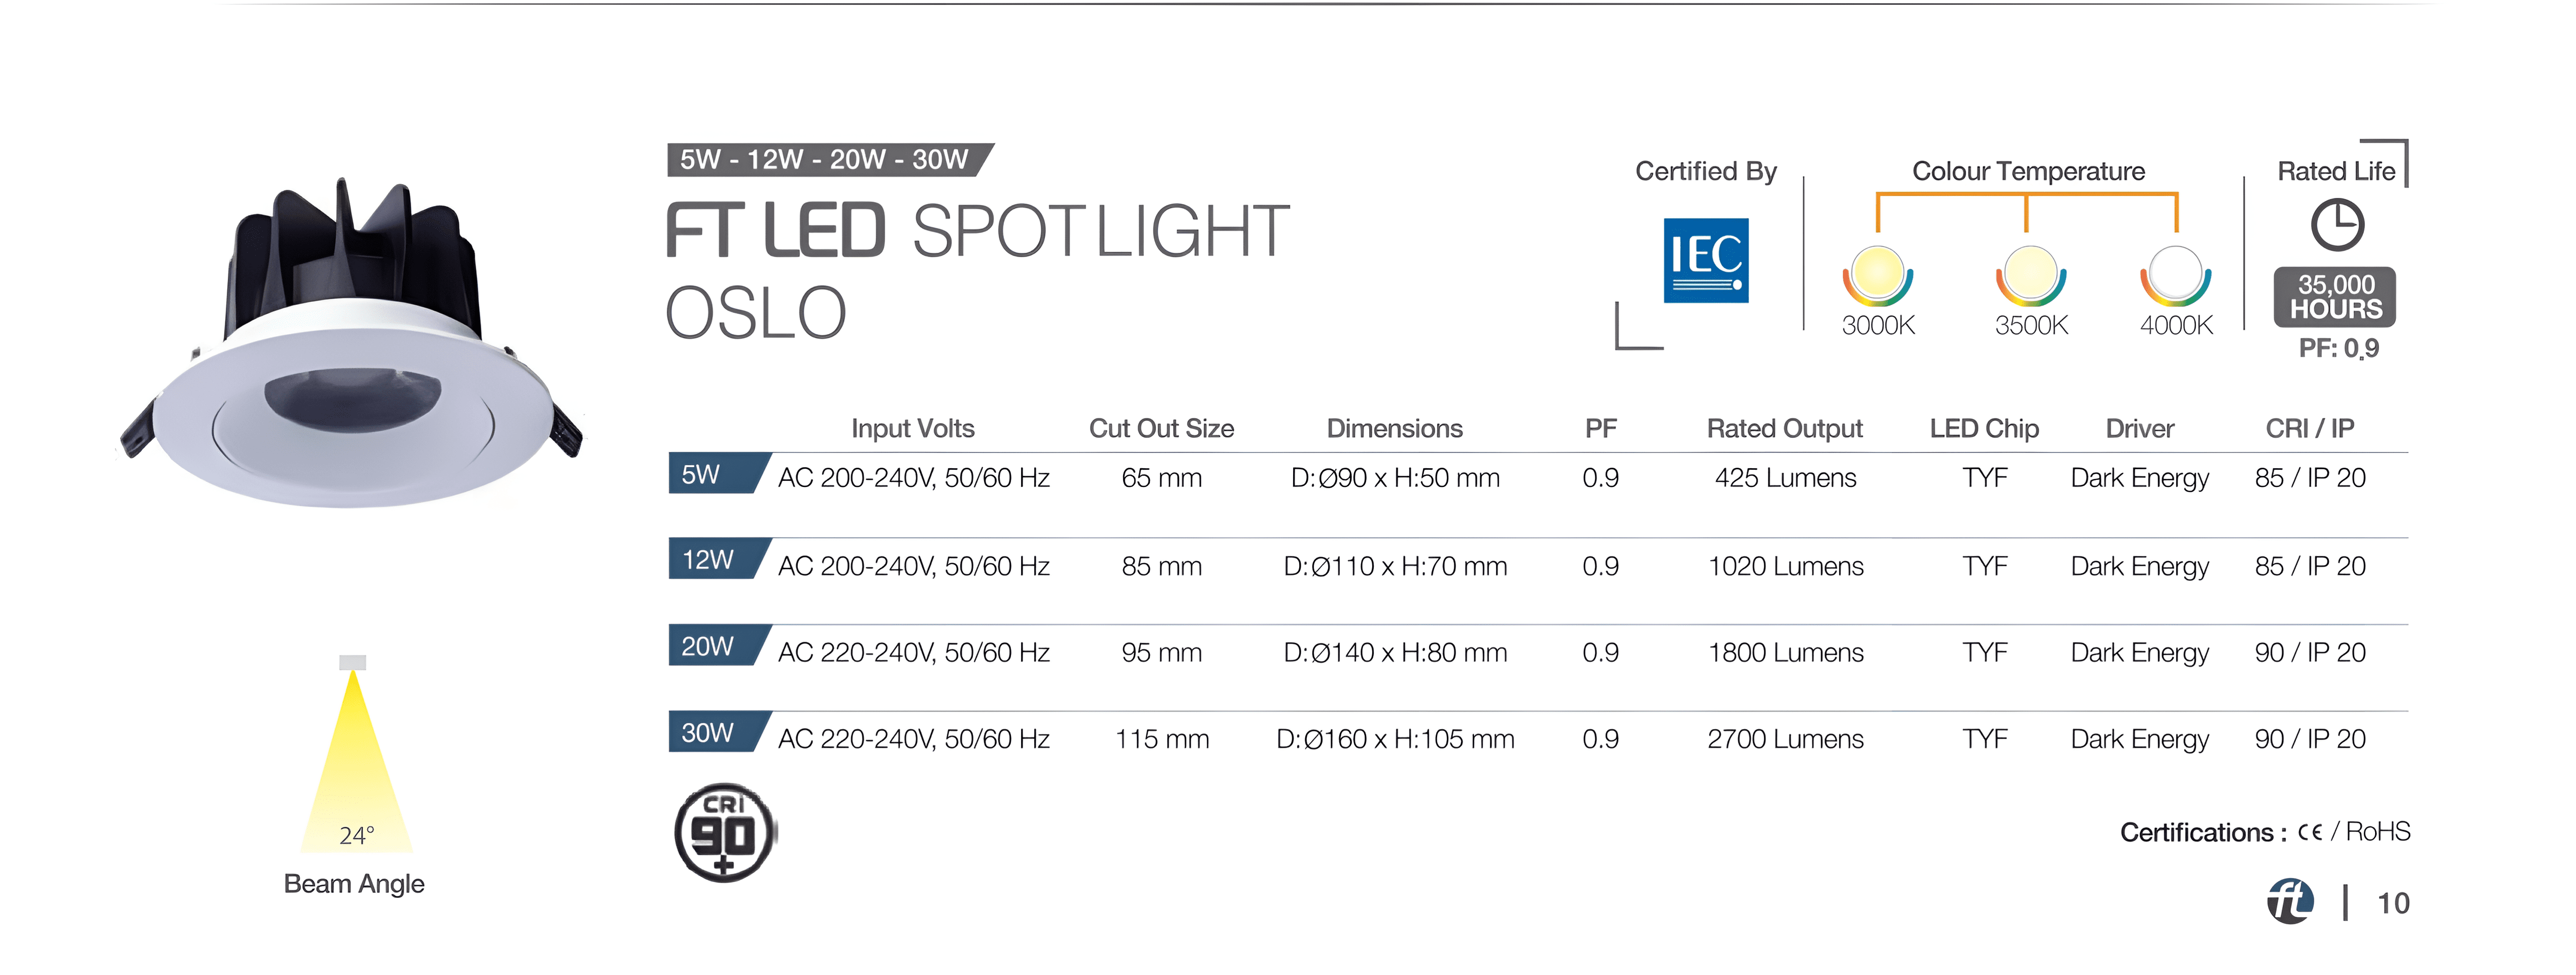This screenshot has width=2576, height=975.
Task: Click the 5W - 12W - 20W - 30W banner
Action: click(829, 159)
